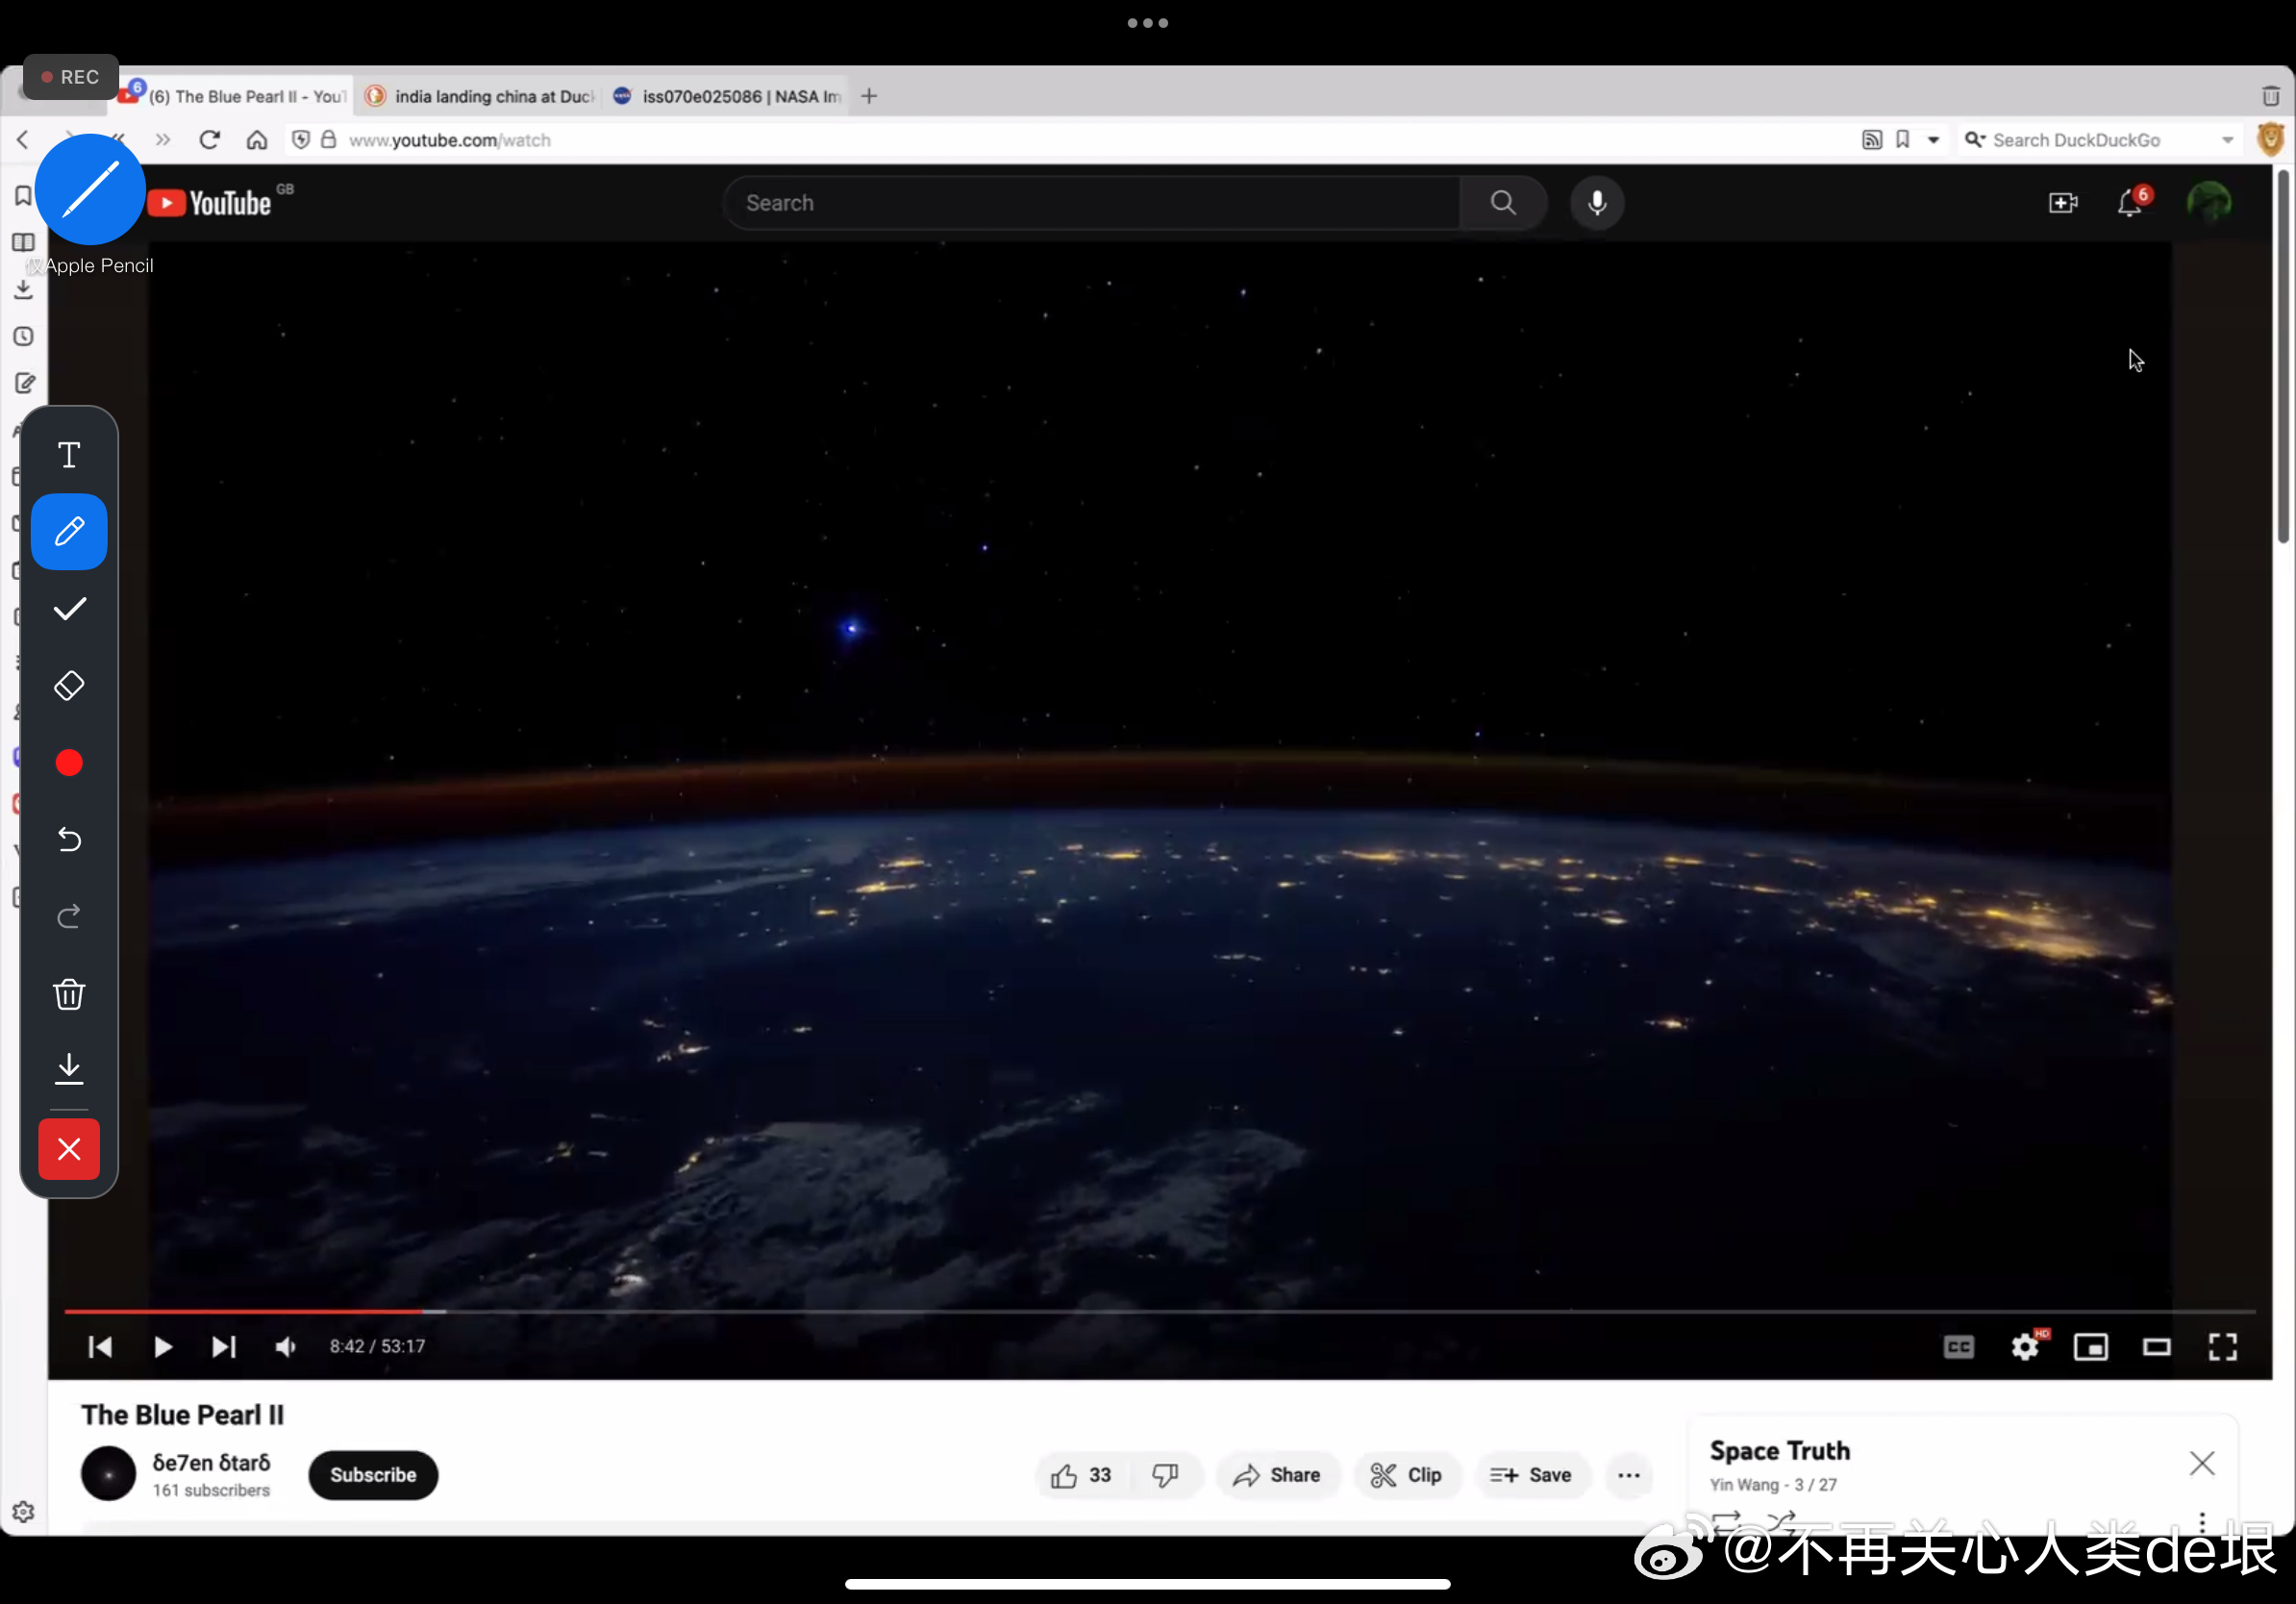Click the annotation undo arrow
This screenshot has width=2296, height=1604.
tap(69, 839)
